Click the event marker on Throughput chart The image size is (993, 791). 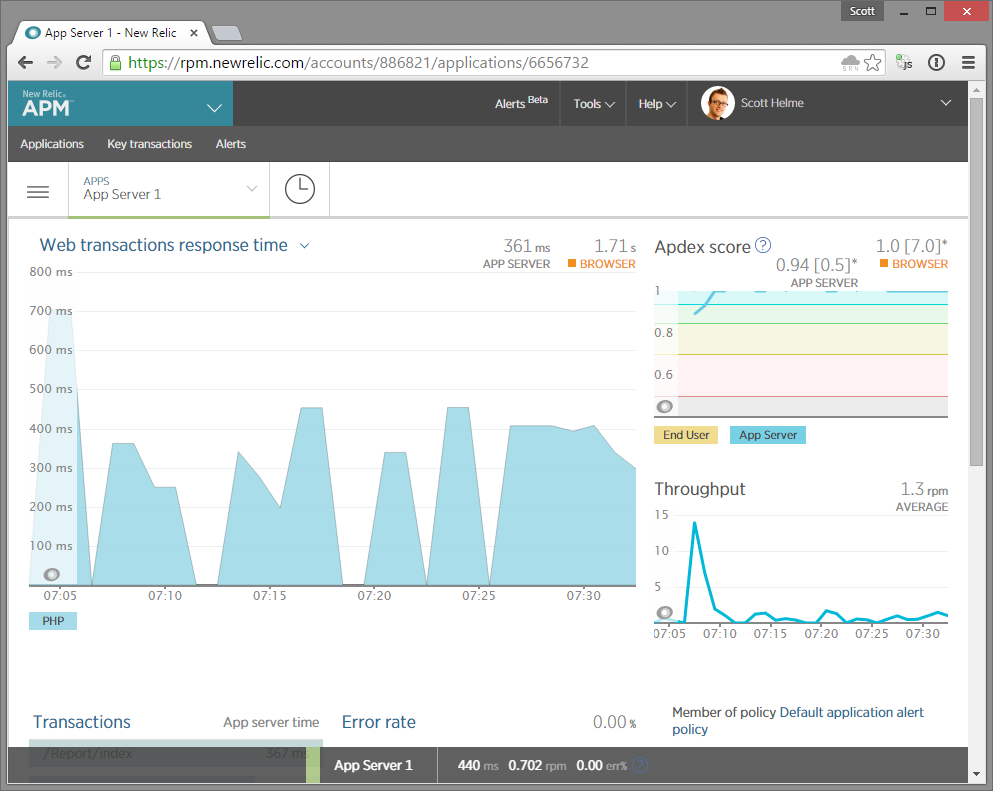tap(664, 612)
